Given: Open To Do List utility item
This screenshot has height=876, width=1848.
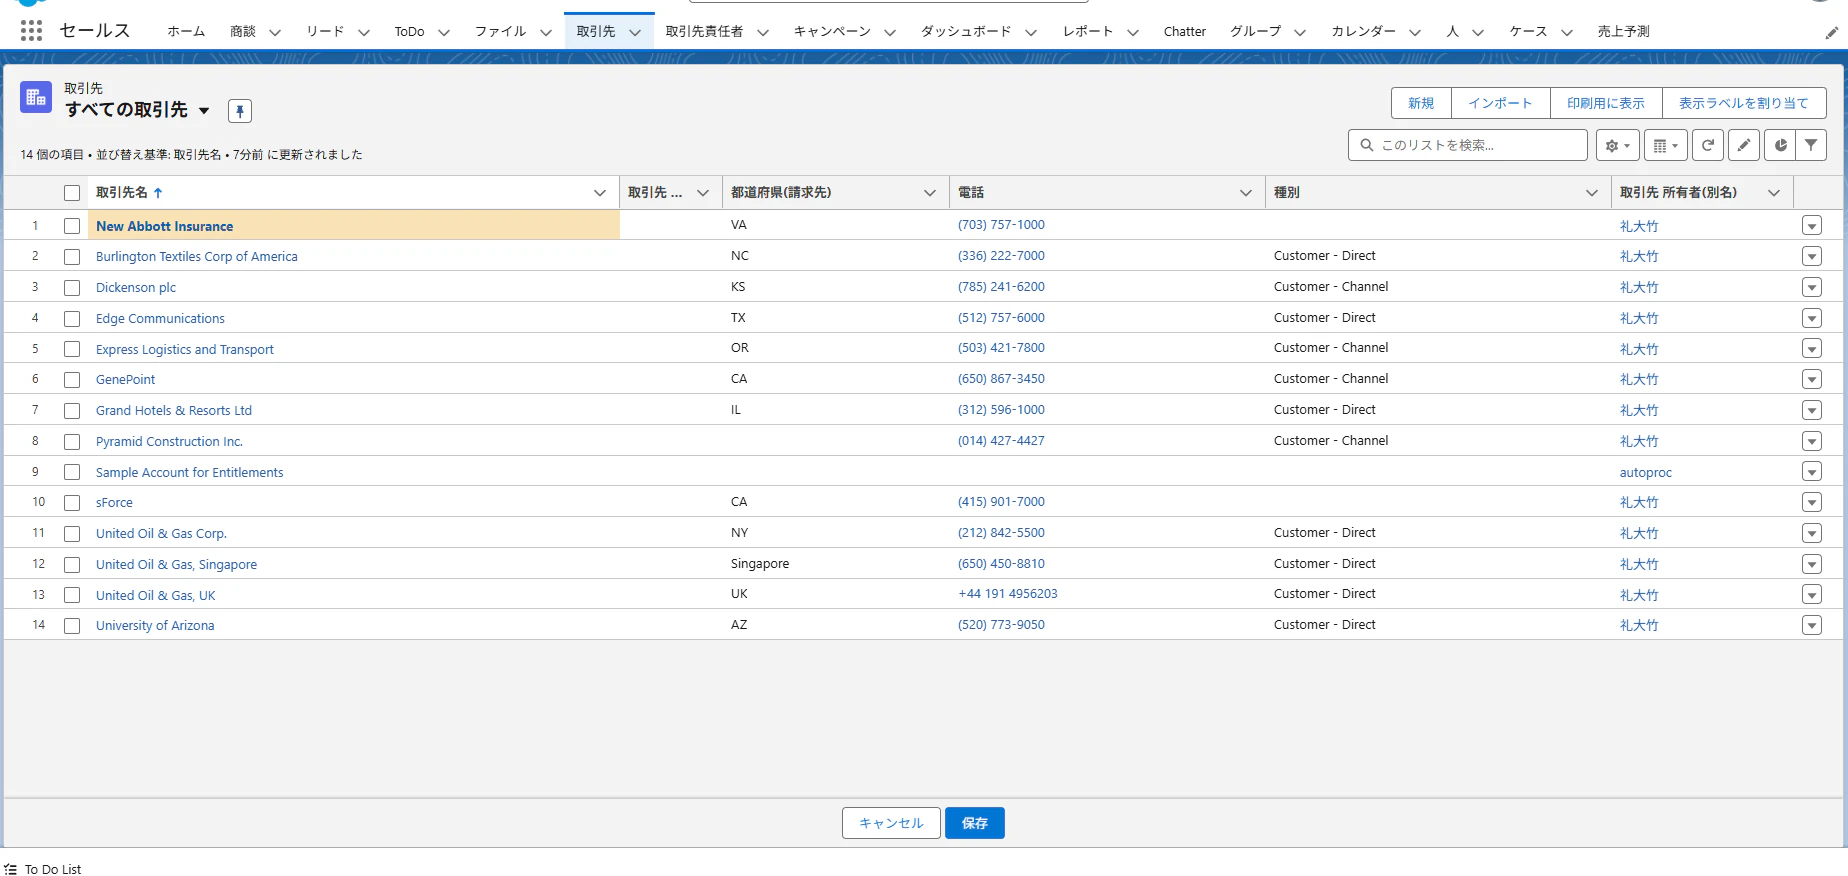Looking at the screenshot, I should [43, 869].
